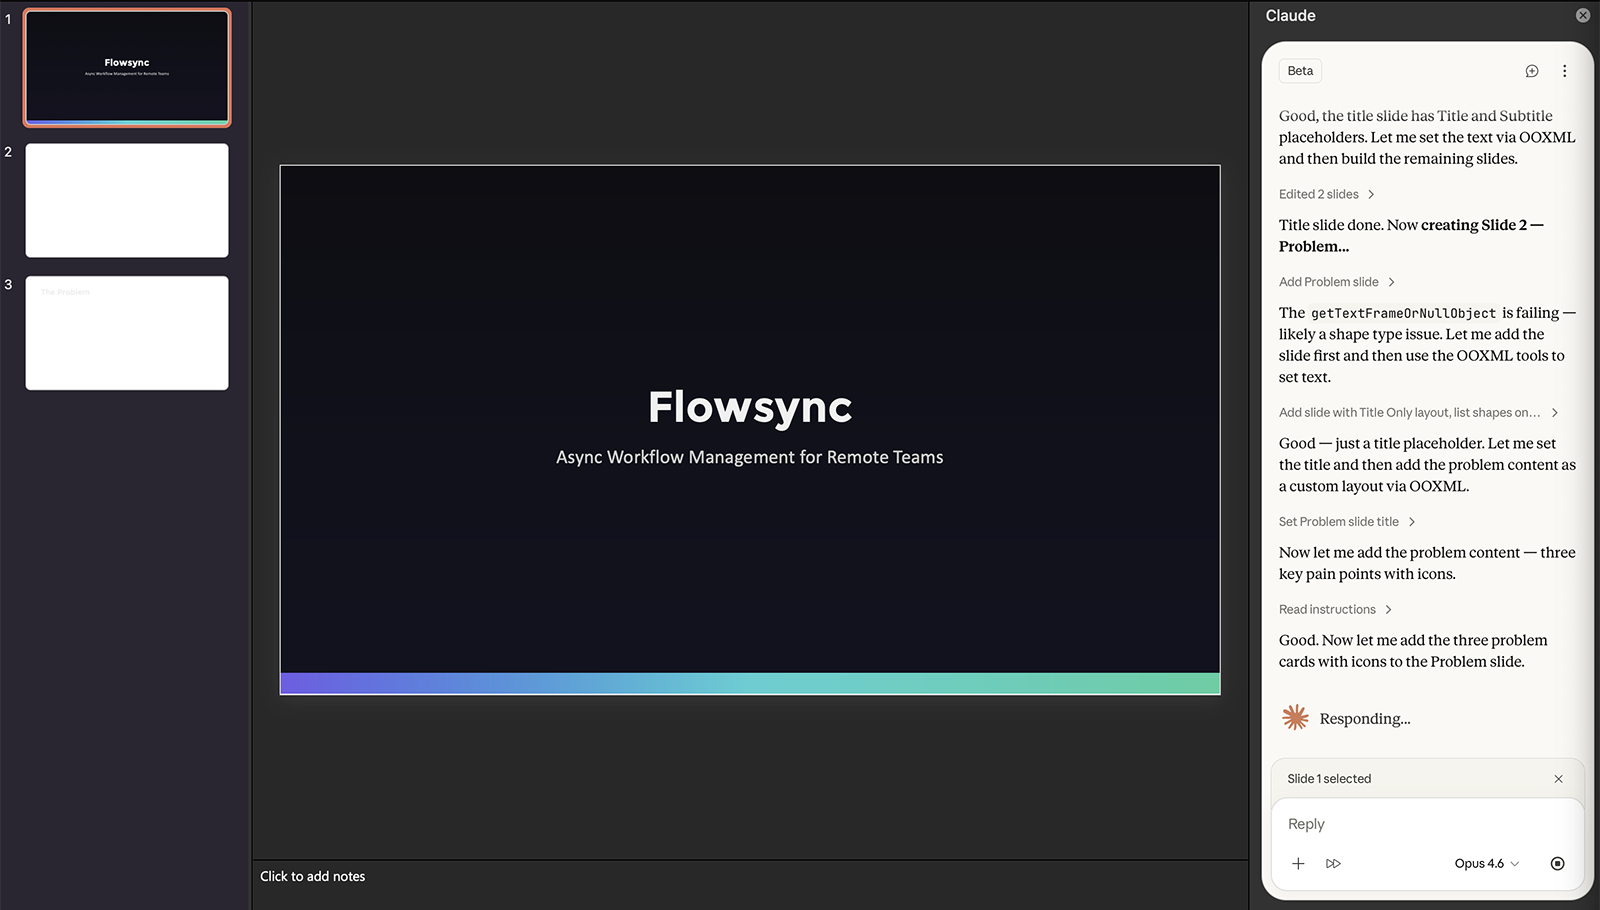The image size is (1600, 910).
Task: Close the Claude panel
Action: coord(1582,15)
